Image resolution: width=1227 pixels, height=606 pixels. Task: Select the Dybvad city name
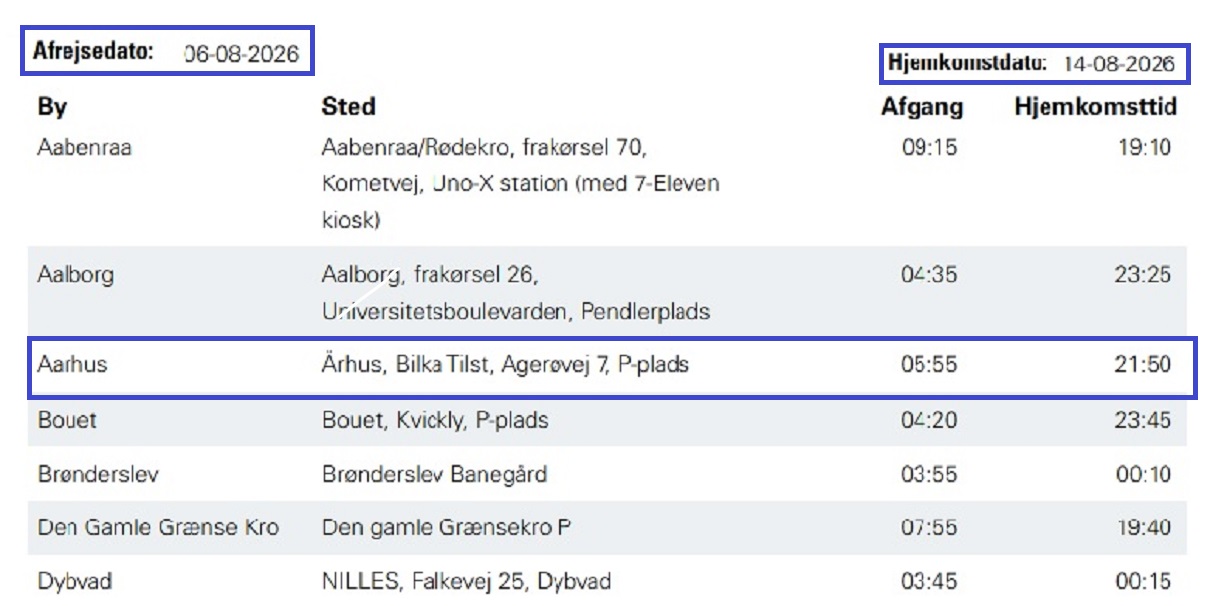coord(72,581)
